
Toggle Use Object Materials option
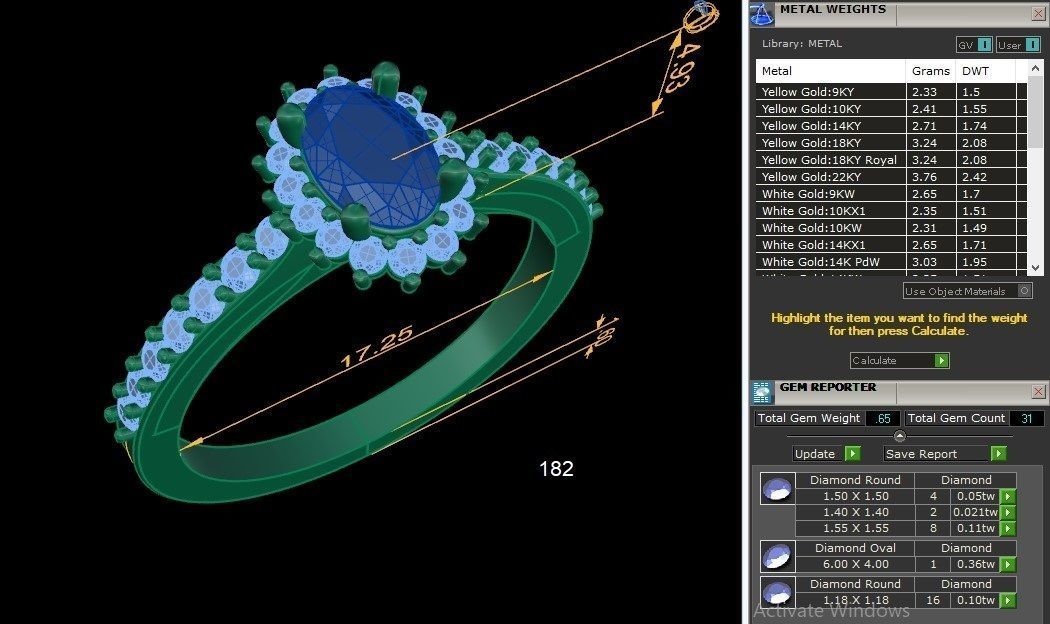(968, 291)
